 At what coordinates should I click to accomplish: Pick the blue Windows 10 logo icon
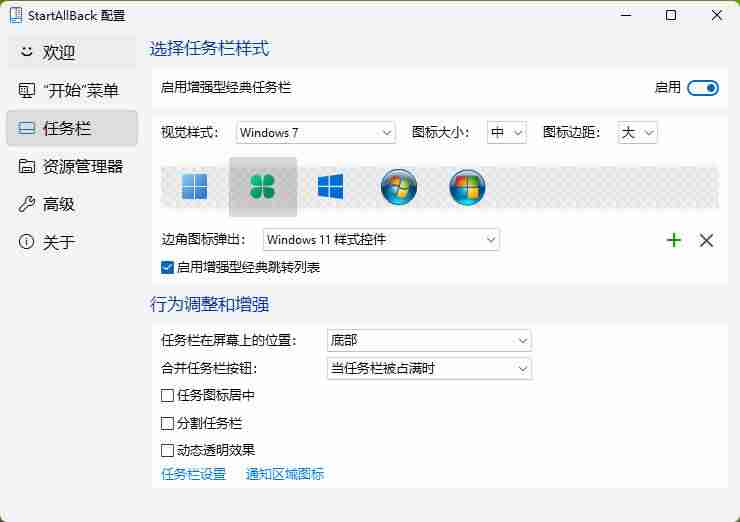click(x=330, y=187)
